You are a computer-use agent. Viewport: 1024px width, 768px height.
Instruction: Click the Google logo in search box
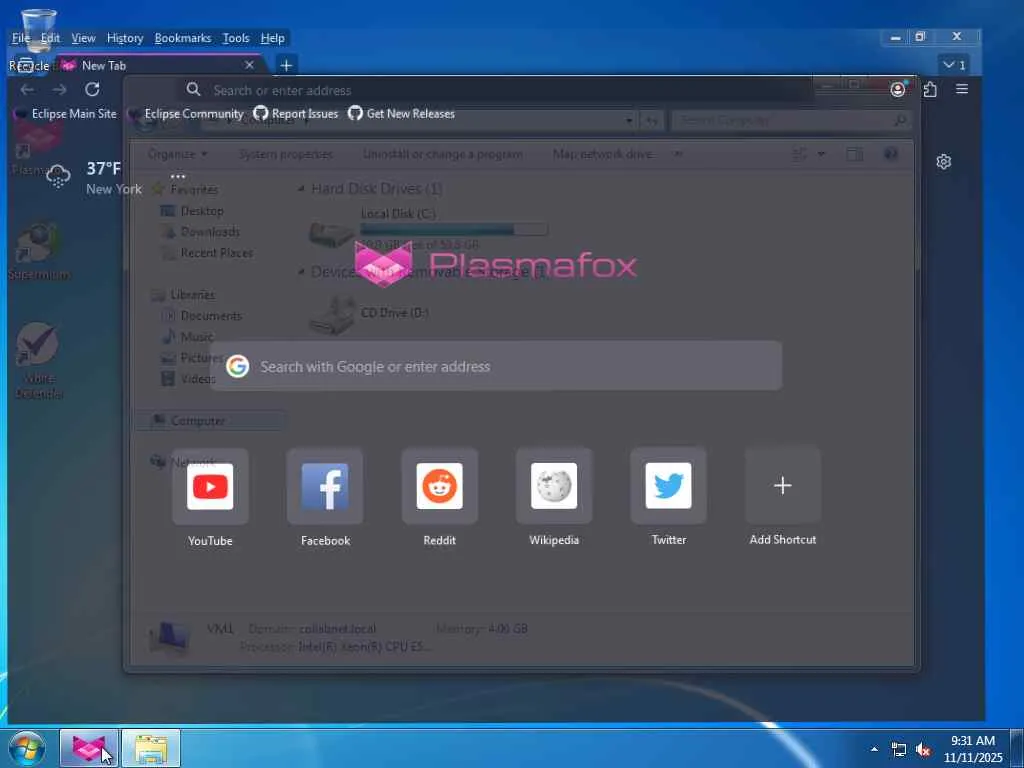tap(238, 366)
